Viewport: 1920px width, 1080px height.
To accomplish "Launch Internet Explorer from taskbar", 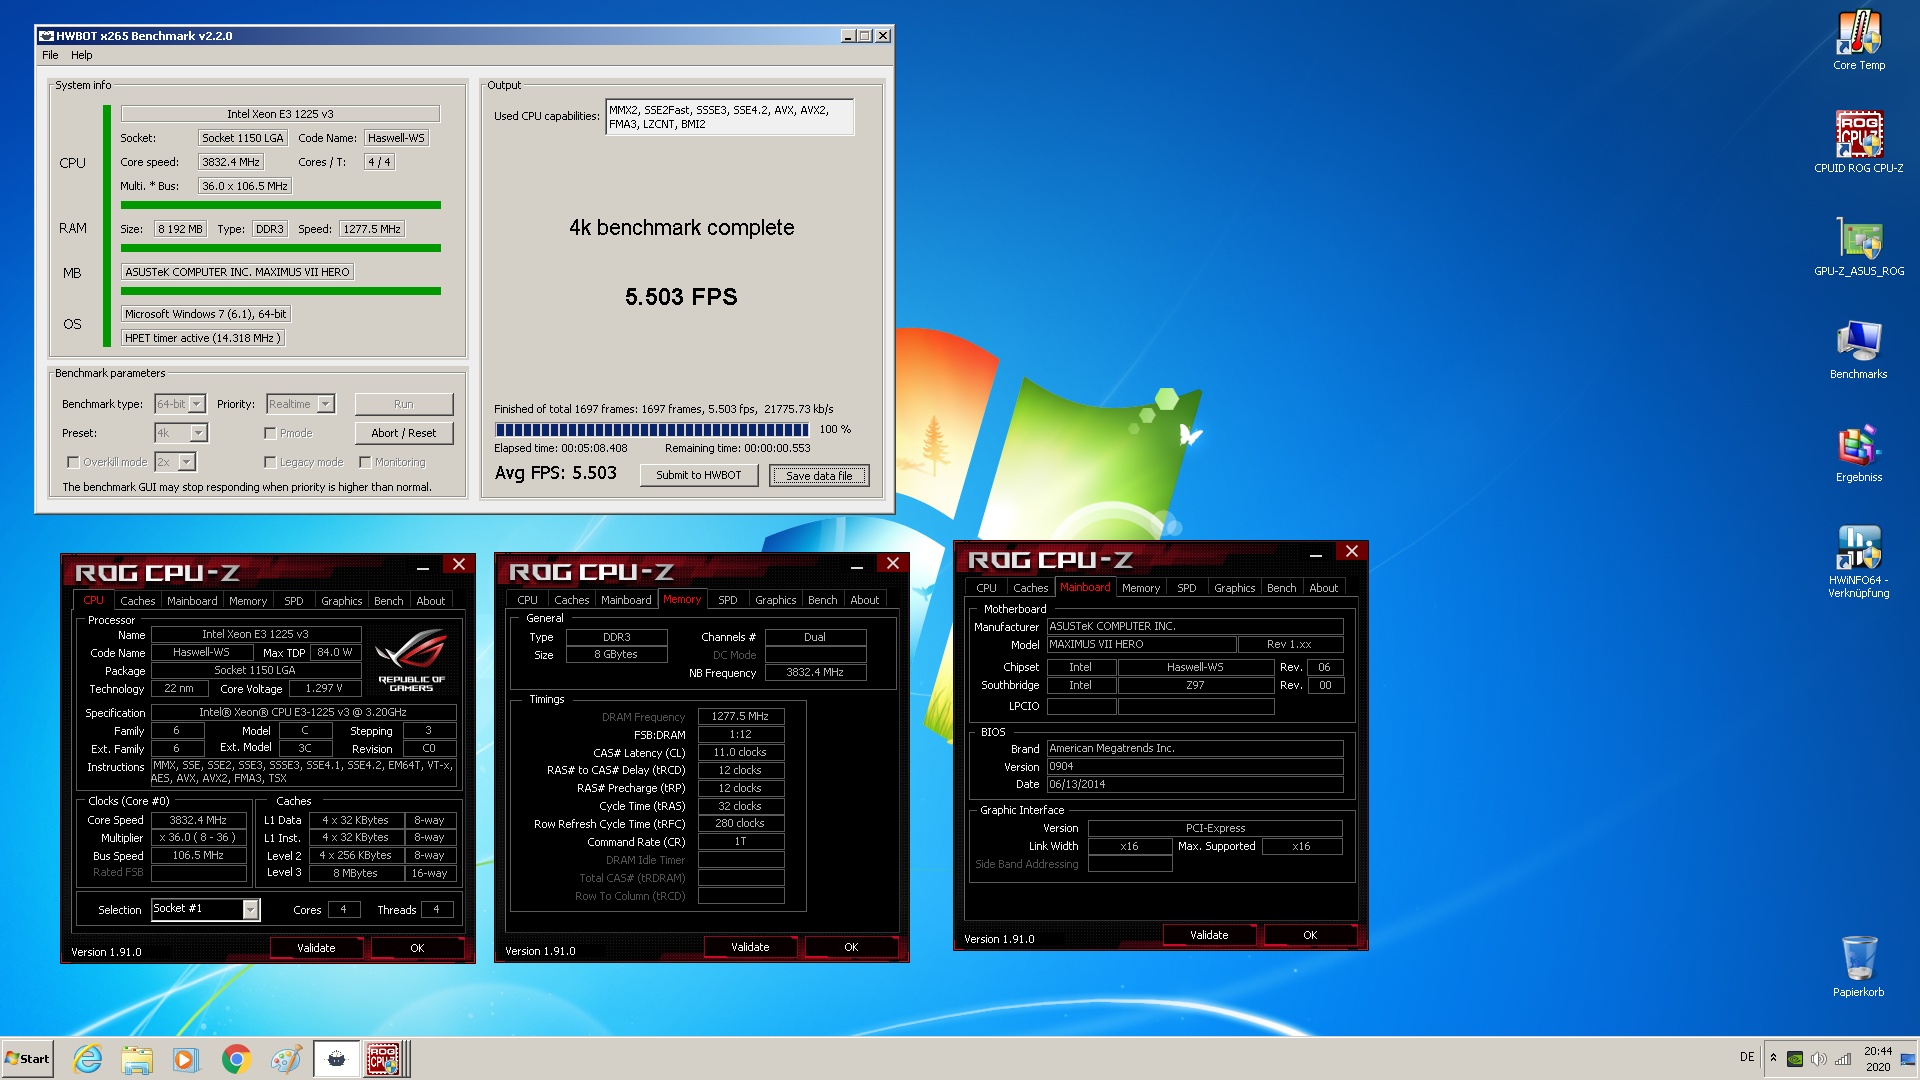I will (x=88, y=1058).
